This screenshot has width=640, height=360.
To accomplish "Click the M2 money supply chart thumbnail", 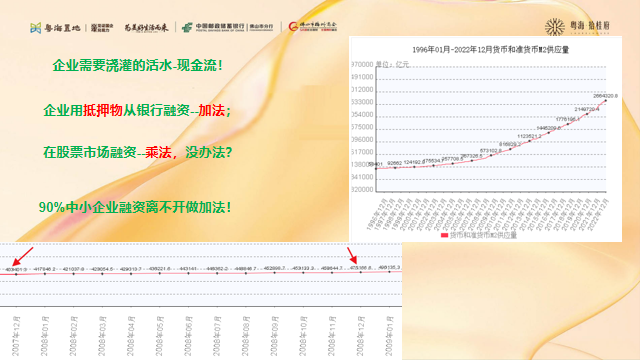I will (486, 139).
